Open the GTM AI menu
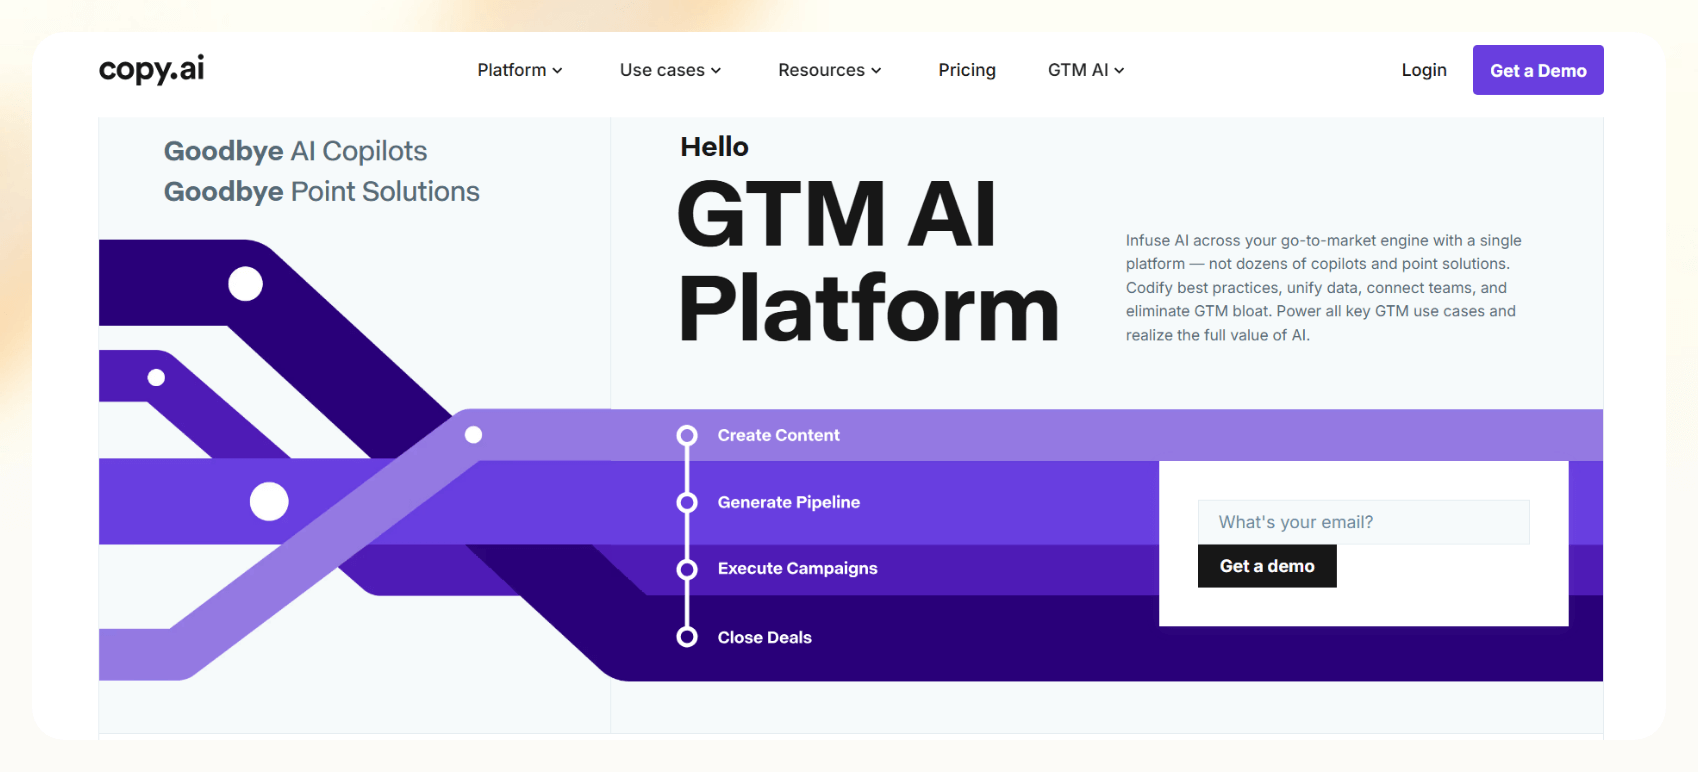This screenshot has height=772, width=1698. coord(1086,70)
